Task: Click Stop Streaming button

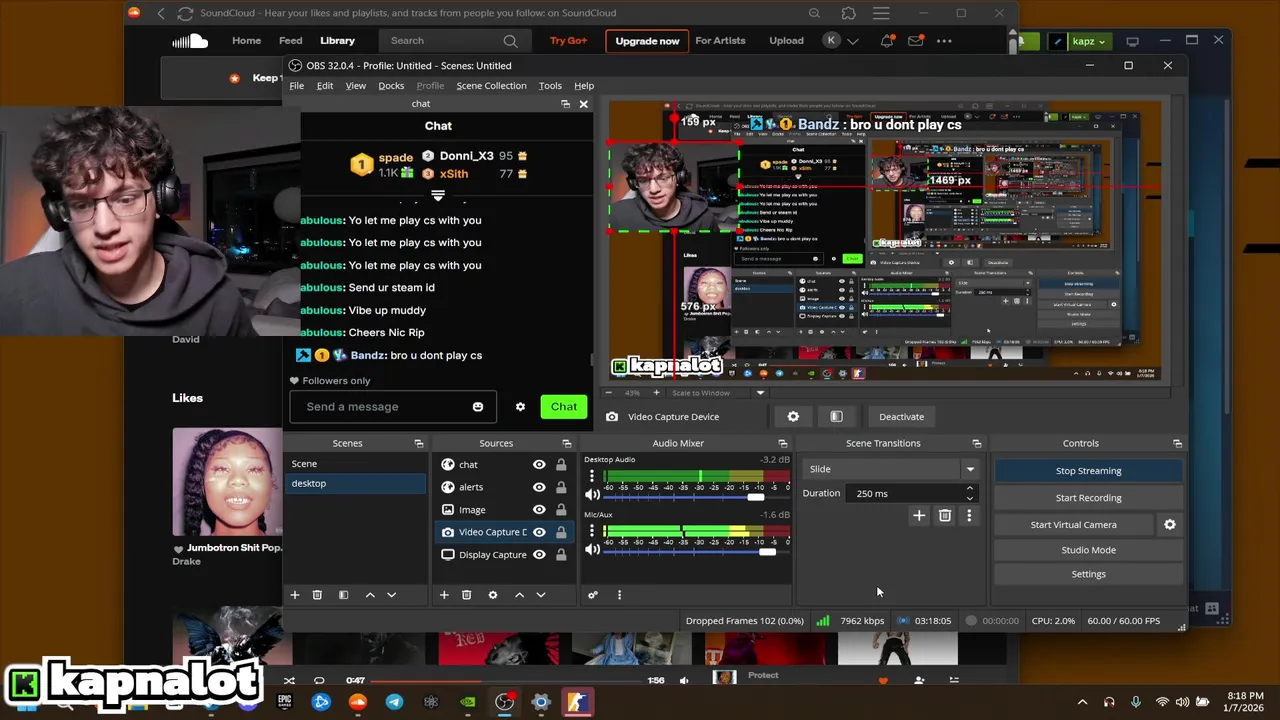Action: click(1088, 471)
